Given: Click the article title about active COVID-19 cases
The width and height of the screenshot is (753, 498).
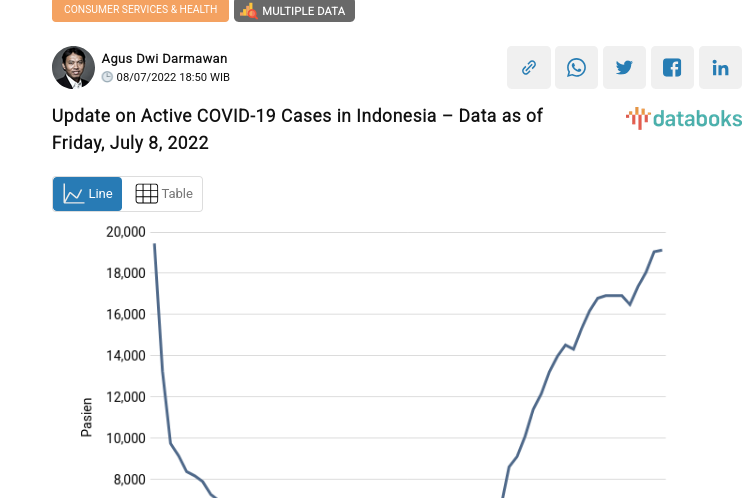Looking at the screenshot, I should coord(297,128).
